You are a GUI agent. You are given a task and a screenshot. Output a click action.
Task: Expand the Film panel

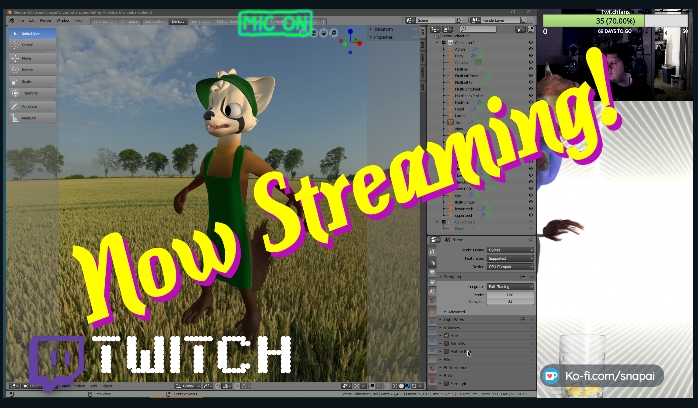point(446,360)
